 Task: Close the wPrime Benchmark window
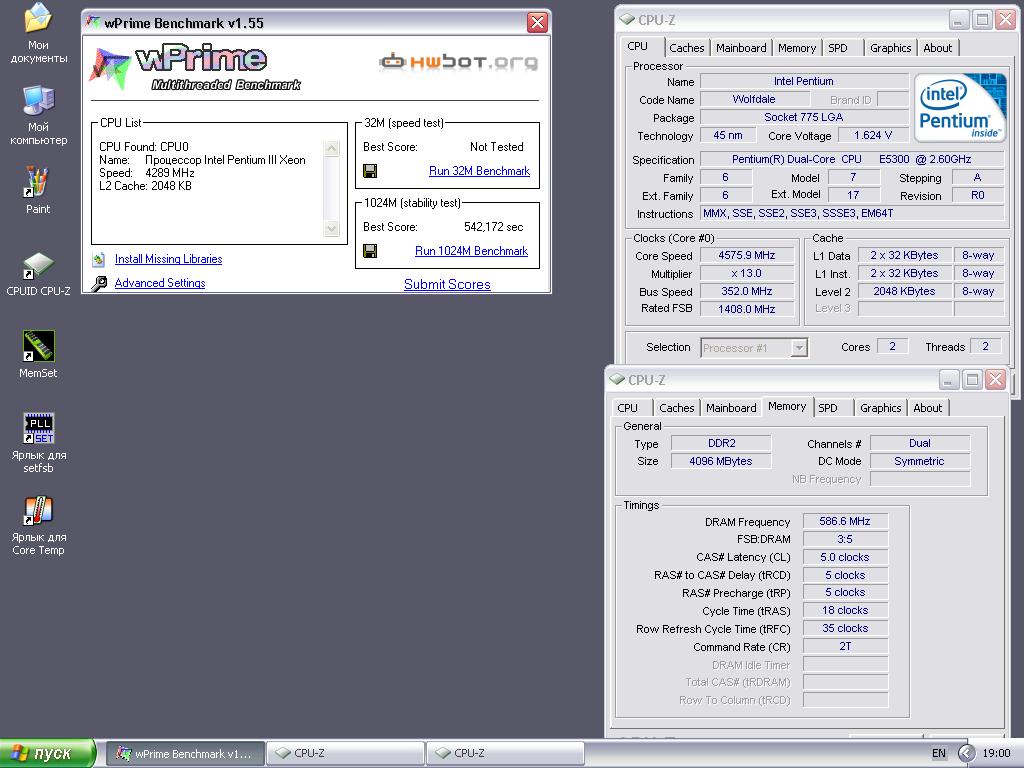[537, 23]
